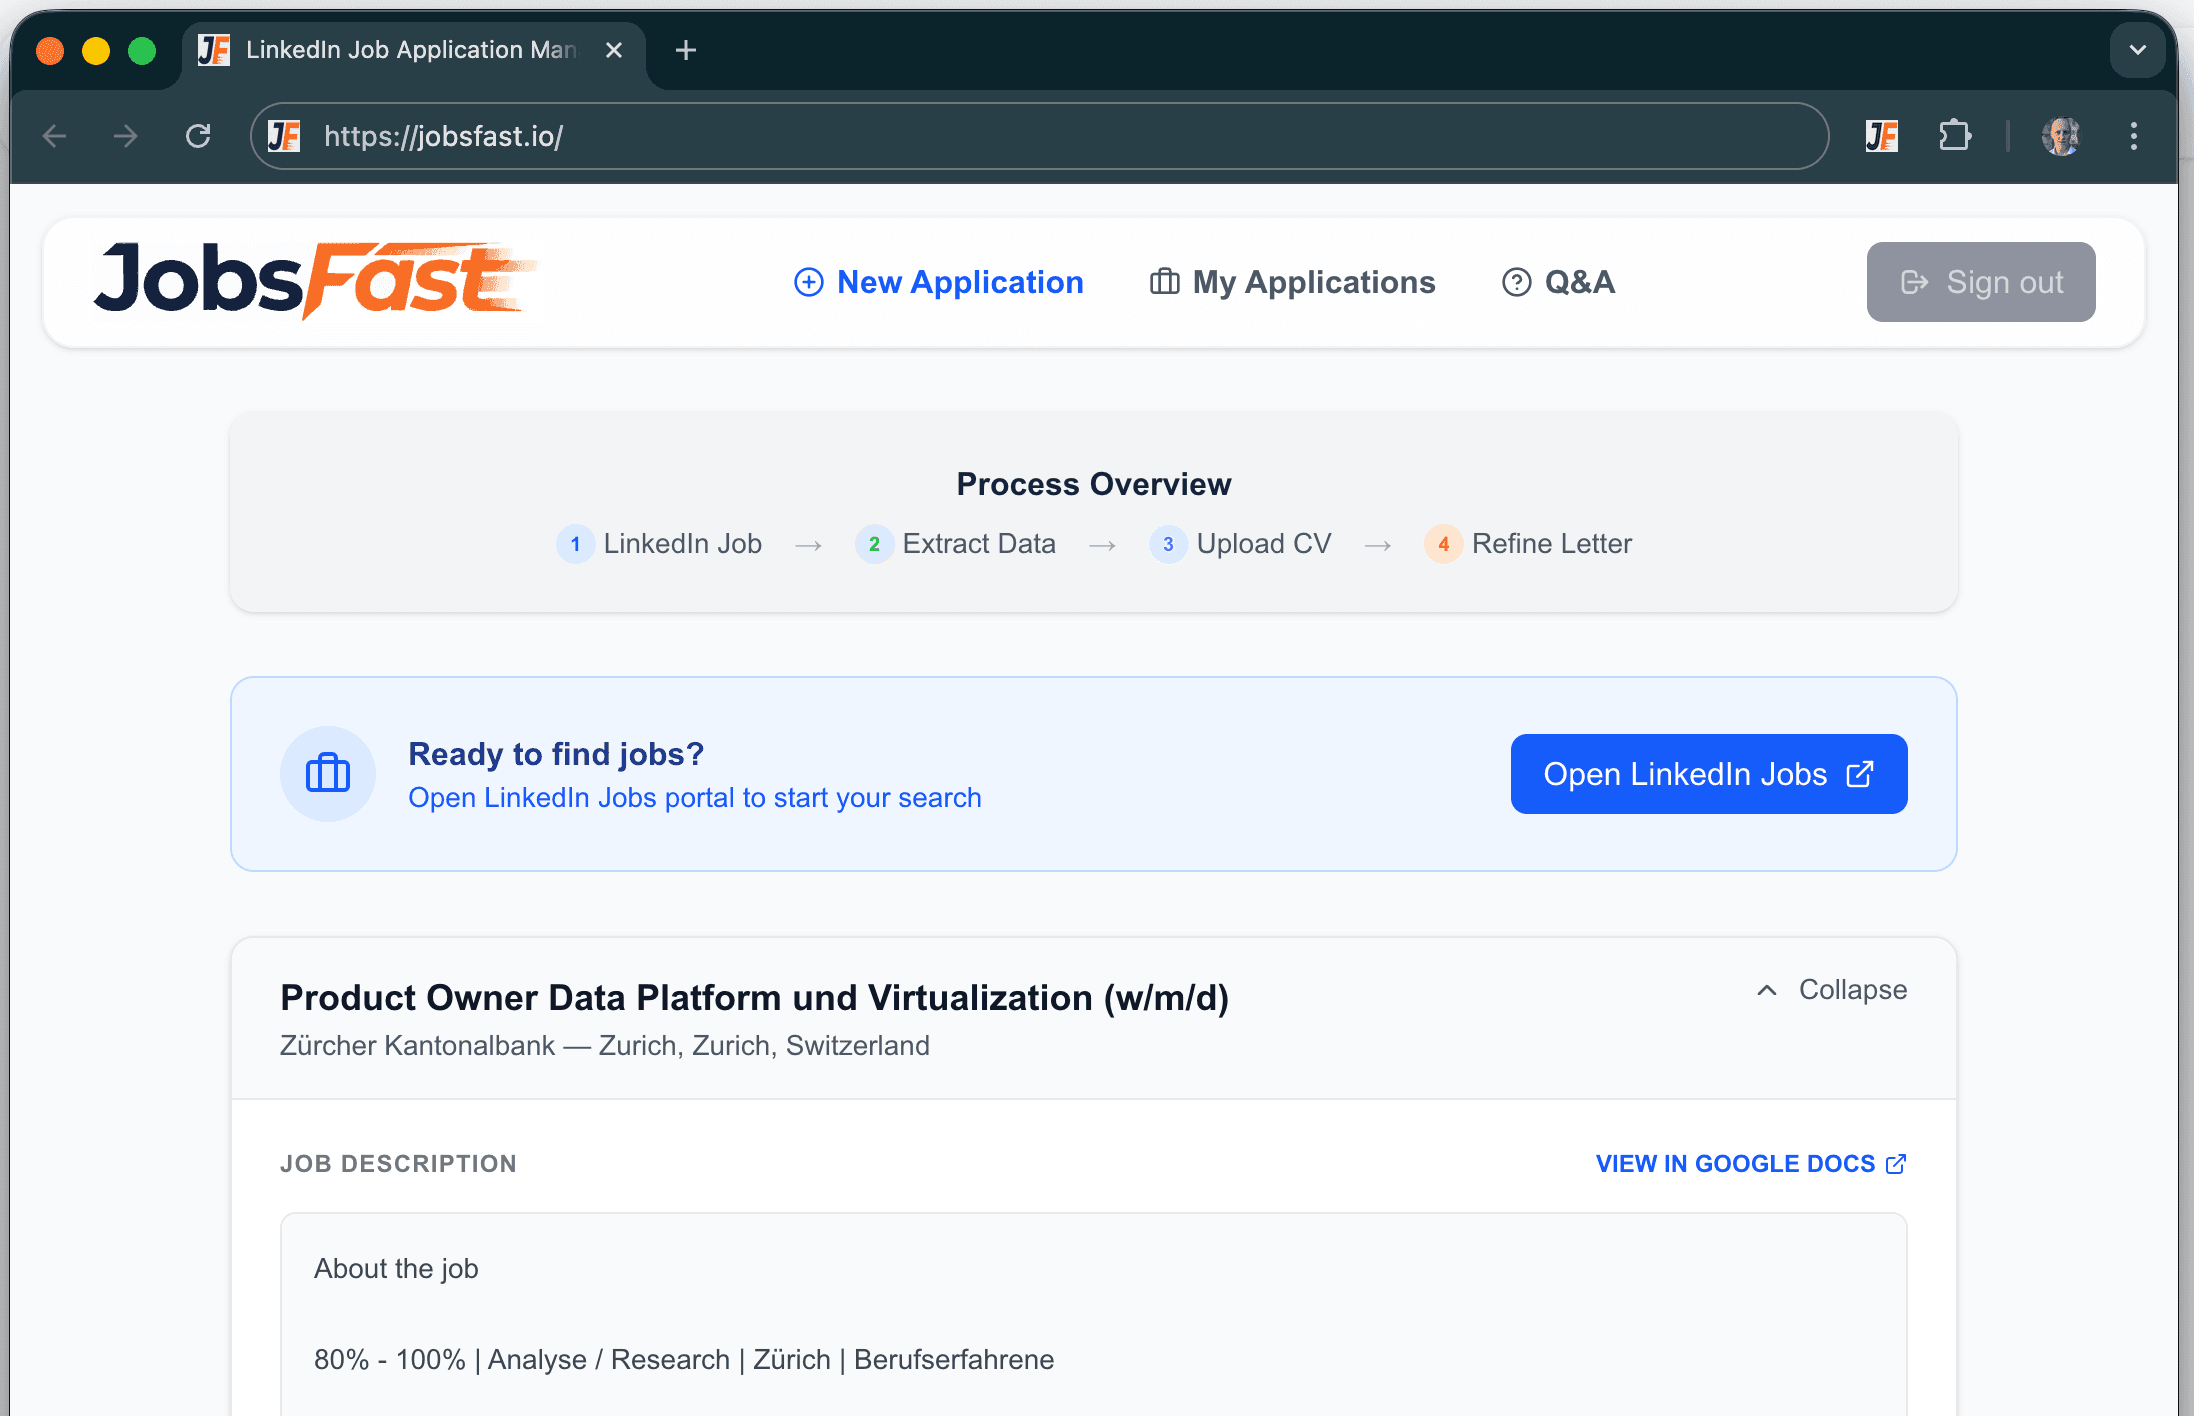Open a new browser tab

(685, 50)
